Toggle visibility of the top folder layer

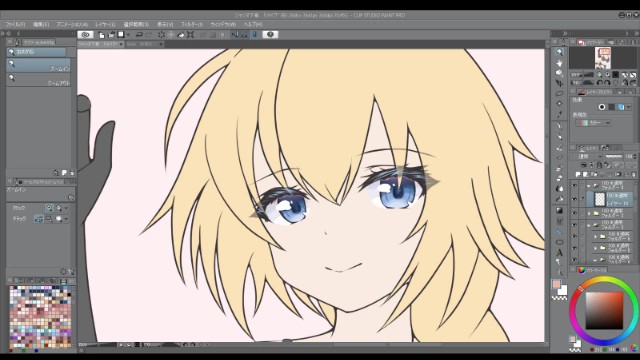pyautogui.click(x=574, y=185)
